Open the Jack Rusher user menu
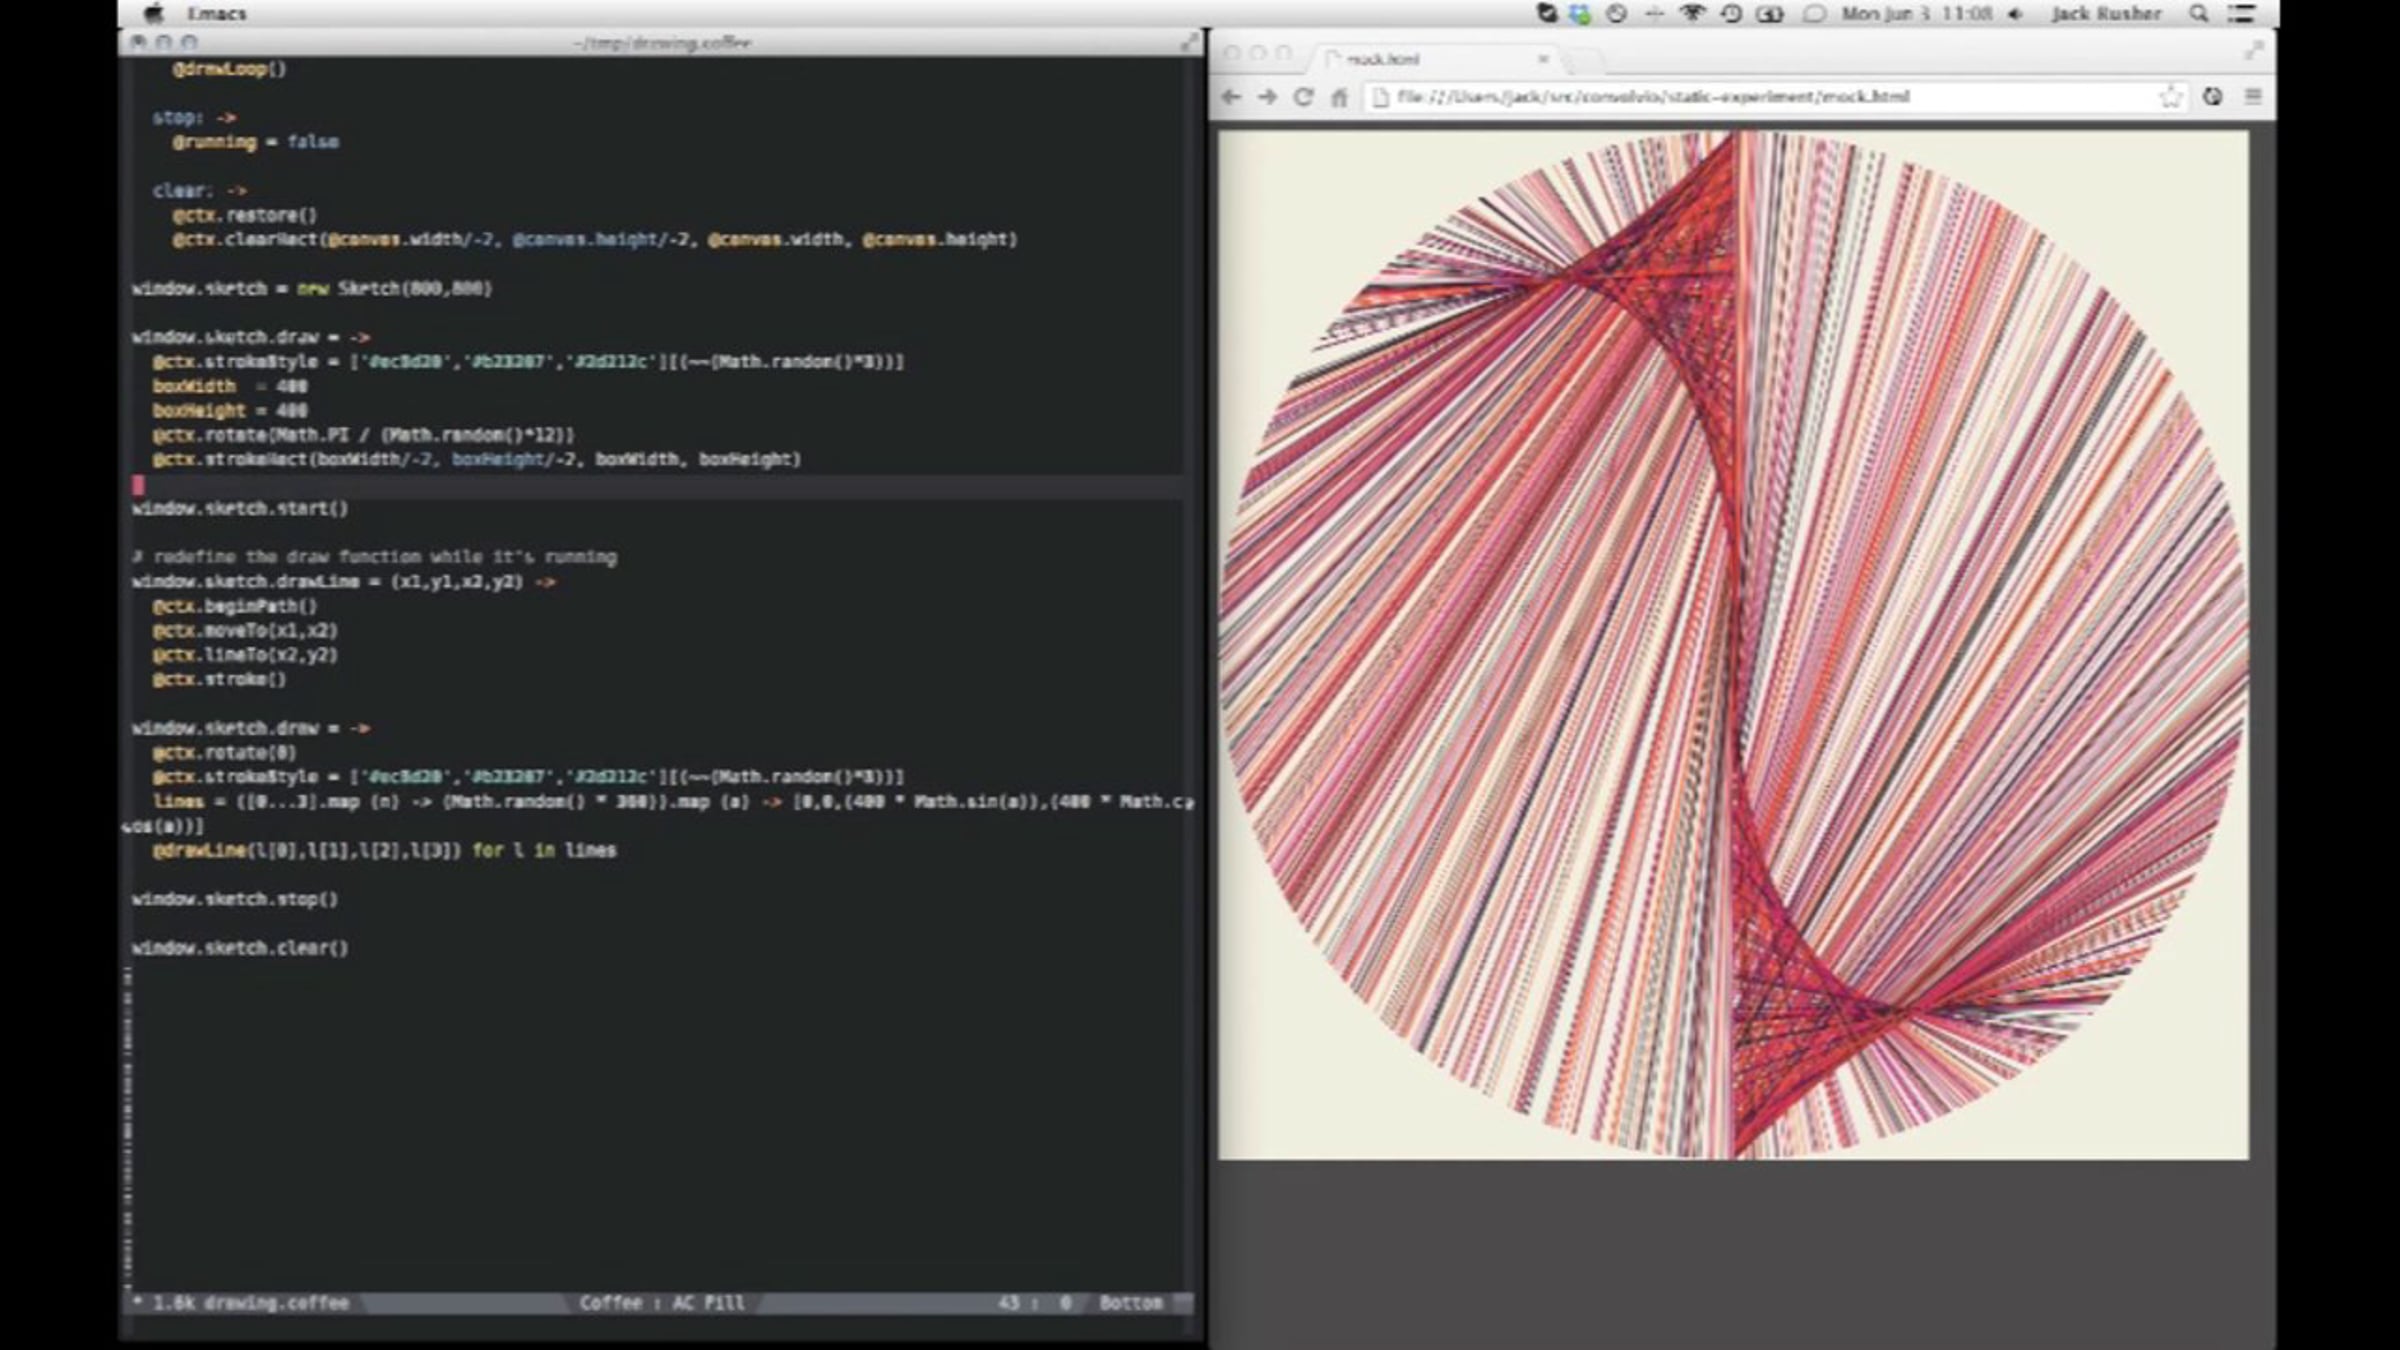 coord(2106,14)
